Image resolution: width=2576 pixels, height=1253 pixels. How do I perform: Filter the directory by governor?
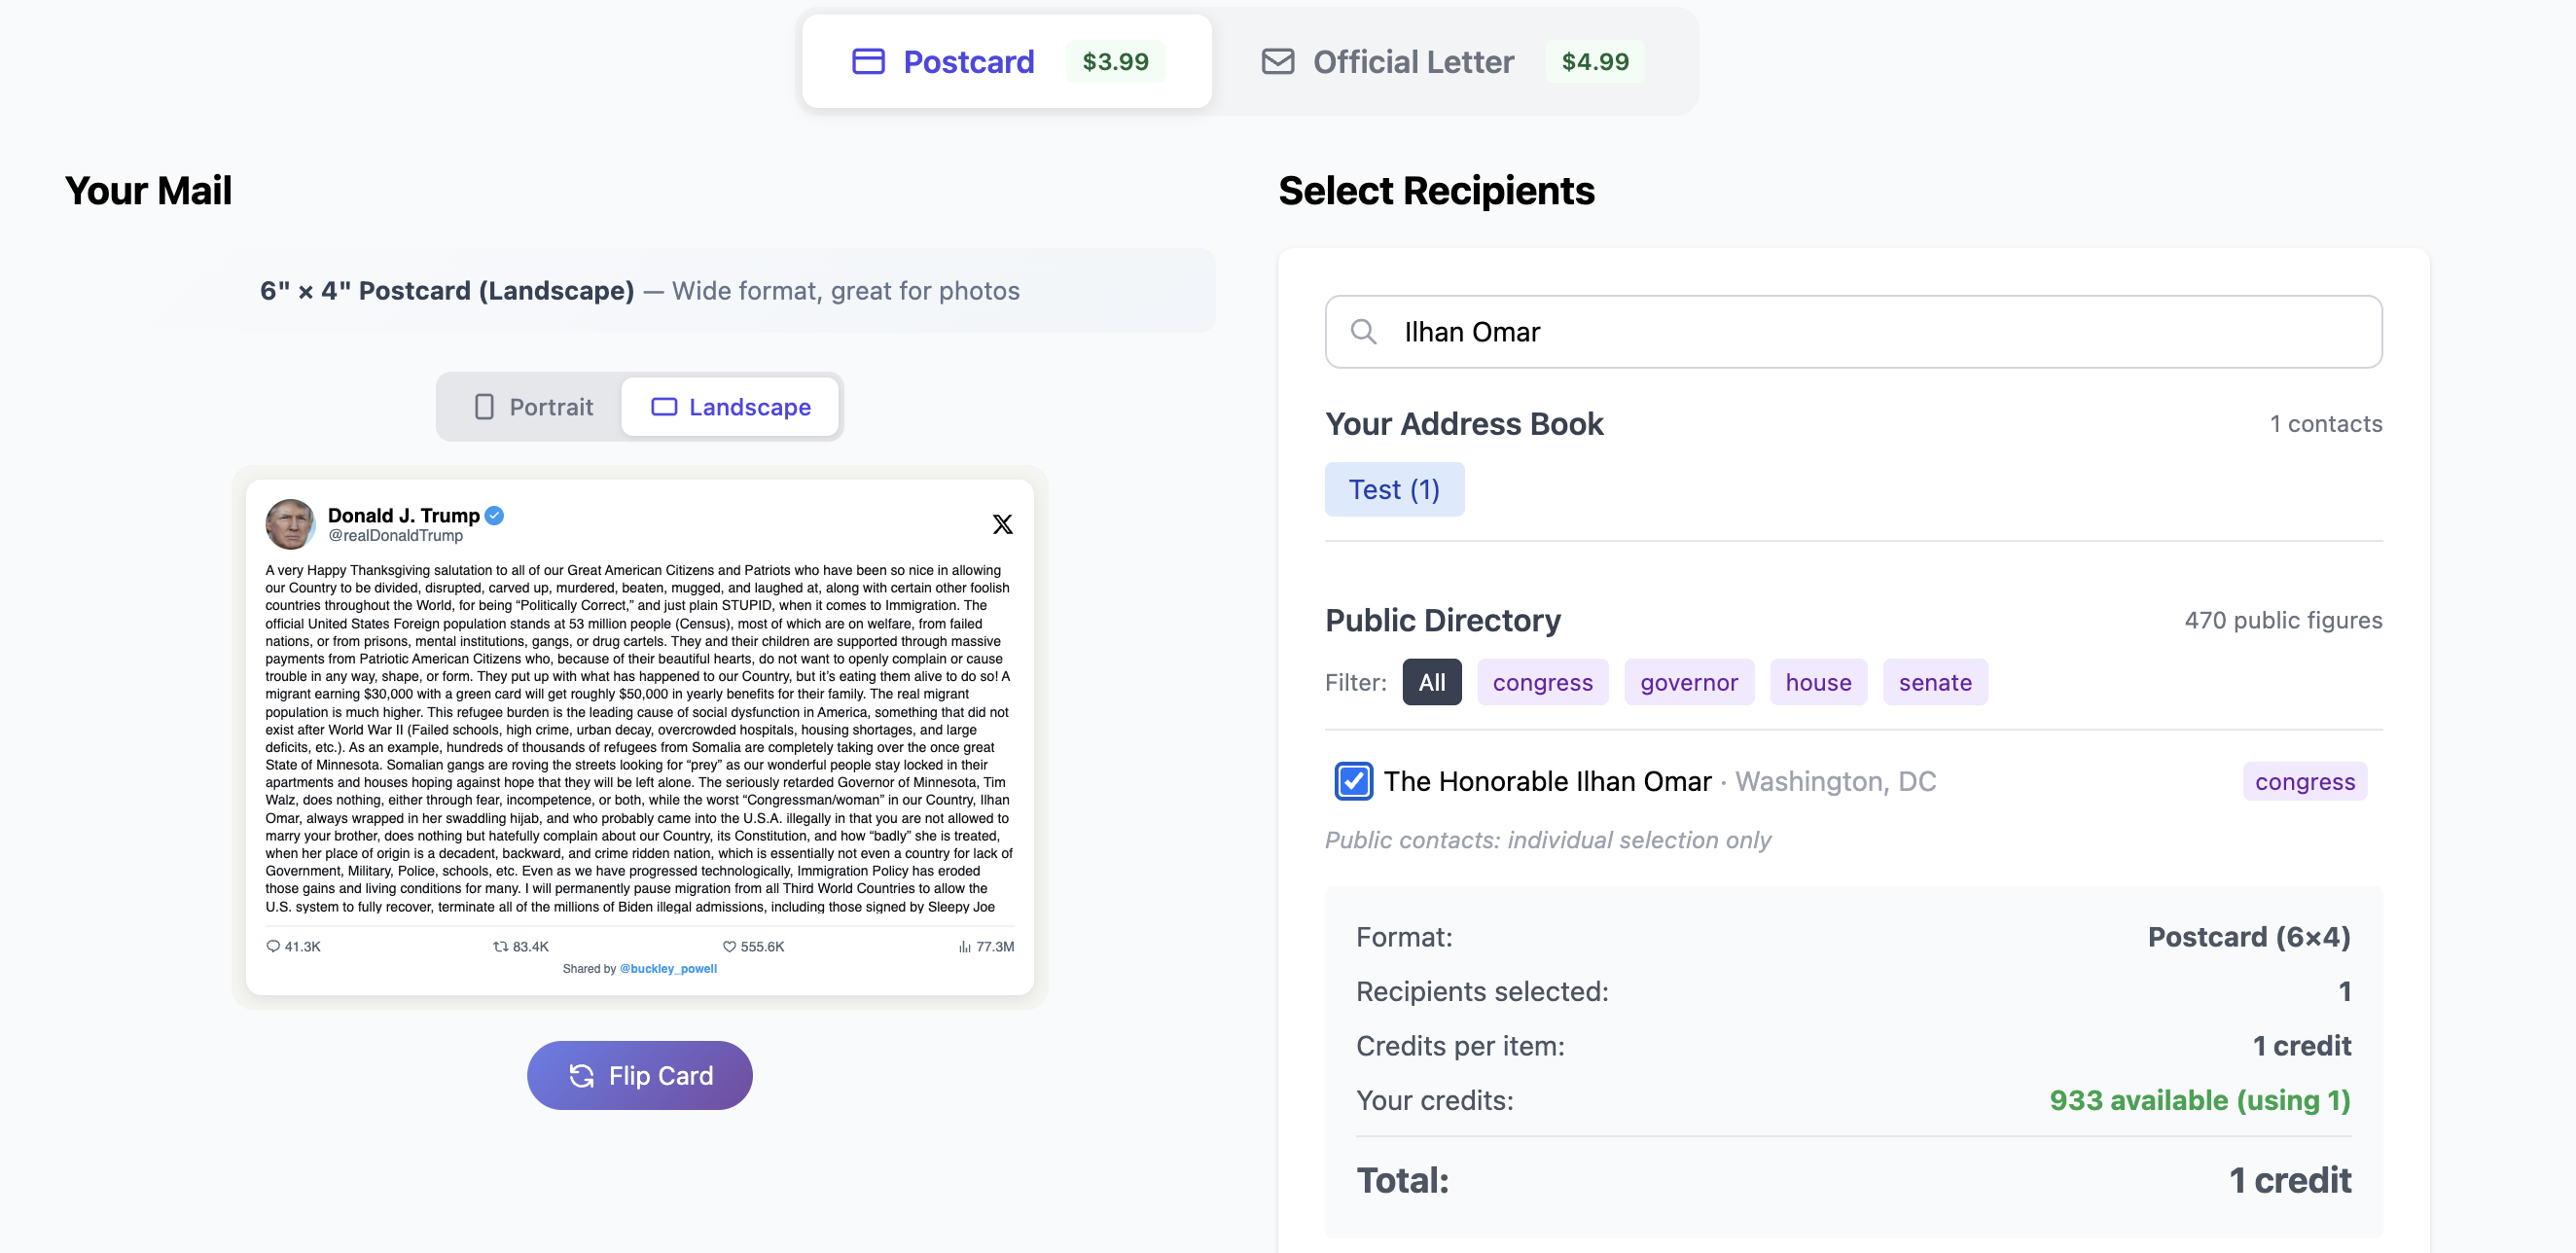coord(1689,682)
